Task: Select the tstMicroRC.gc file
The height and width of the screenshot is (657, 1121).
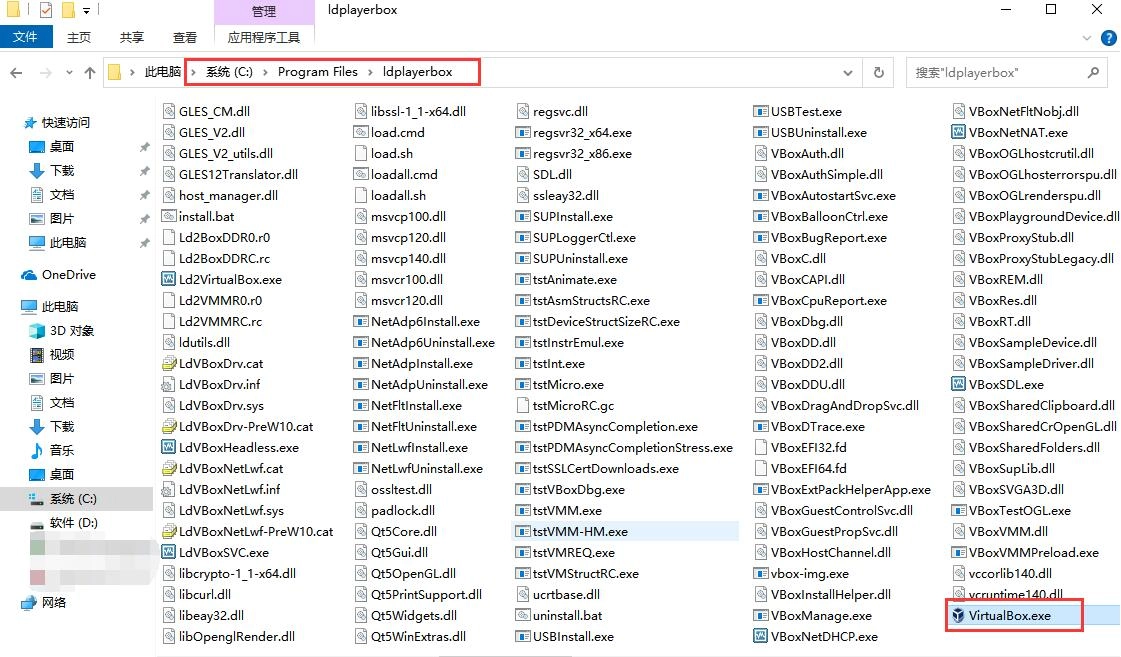Action: pyautogui.click(x=564, y=406)
